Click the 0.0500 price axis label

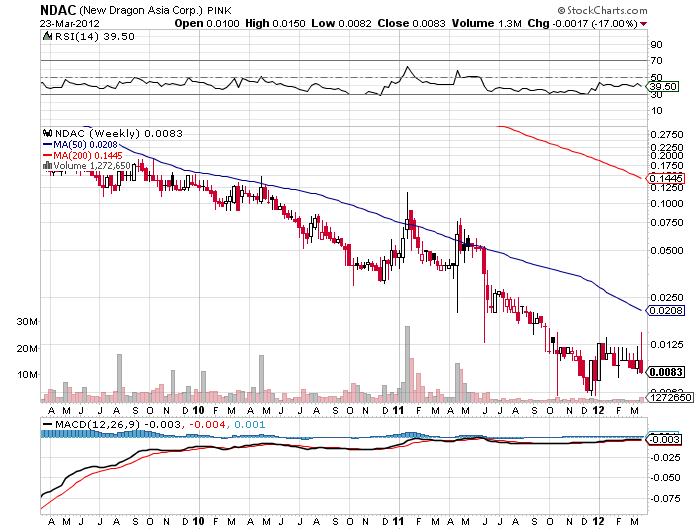click(x=667, y=250)
